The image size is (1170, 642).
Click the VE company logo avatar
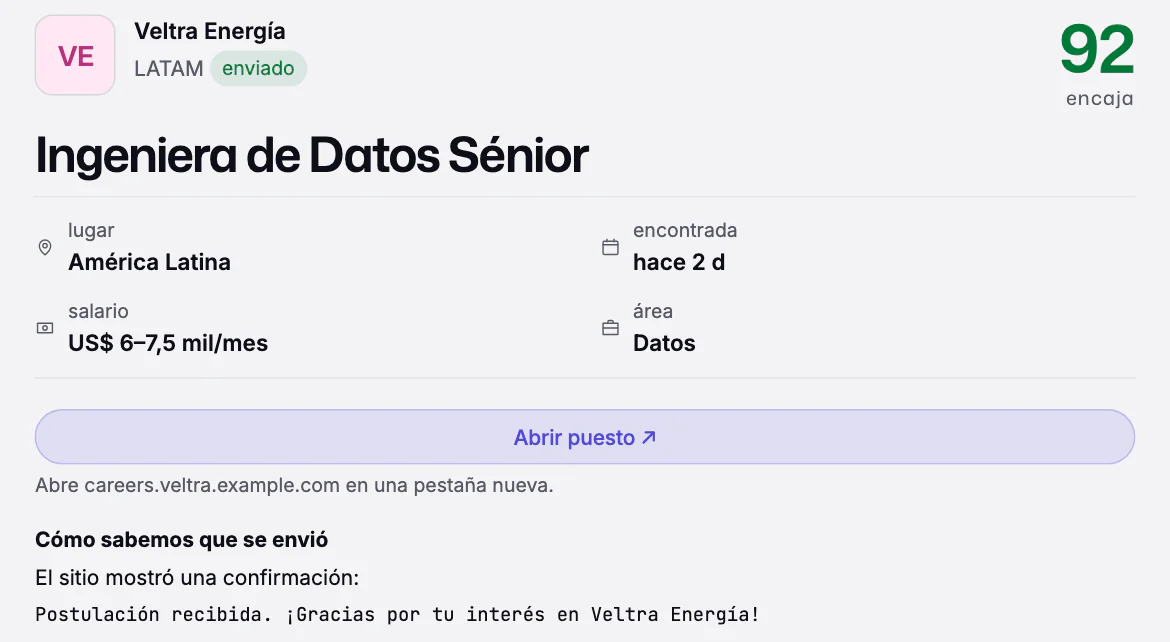click(x=75, y=55)
